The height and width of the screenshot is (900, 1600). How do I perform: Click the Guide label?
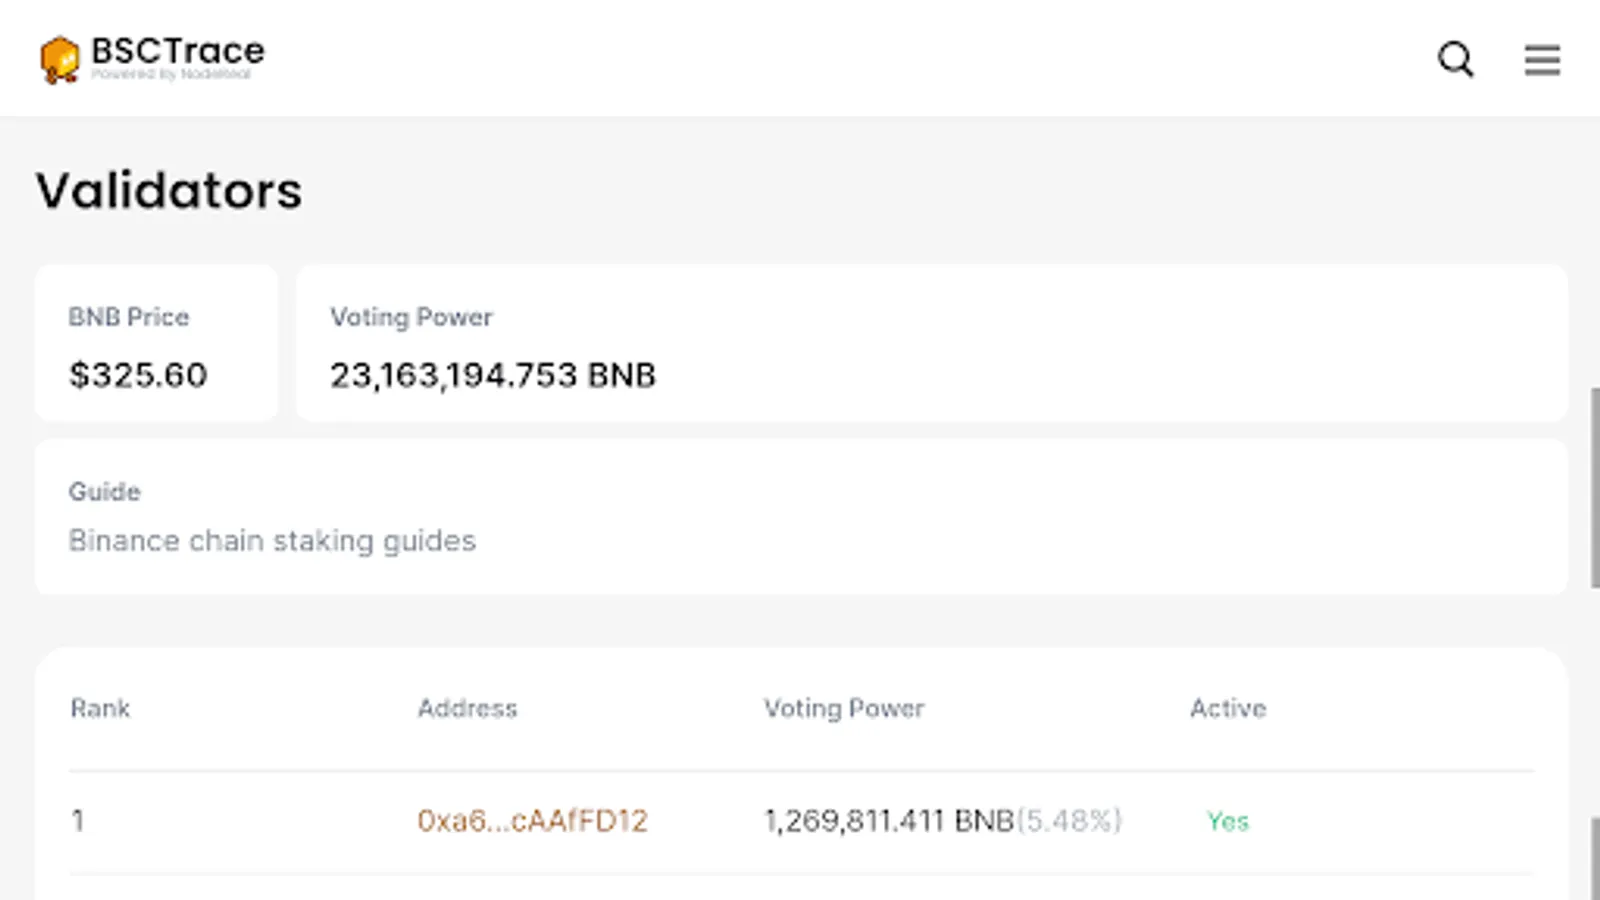(x=105, y=492)
